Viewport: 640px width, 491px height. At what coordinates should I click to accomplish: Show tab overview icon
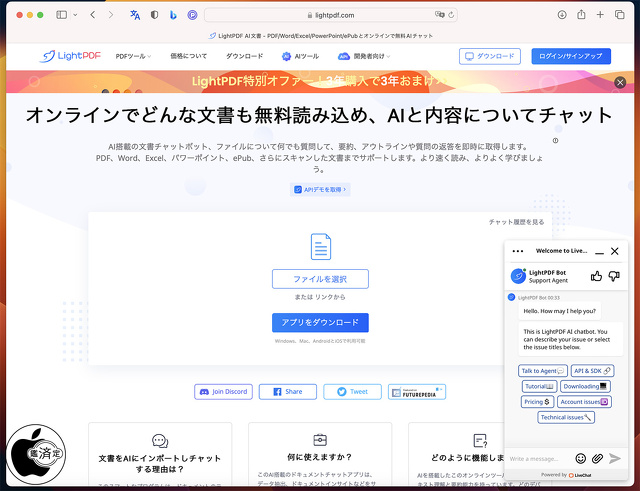[620, 15]
